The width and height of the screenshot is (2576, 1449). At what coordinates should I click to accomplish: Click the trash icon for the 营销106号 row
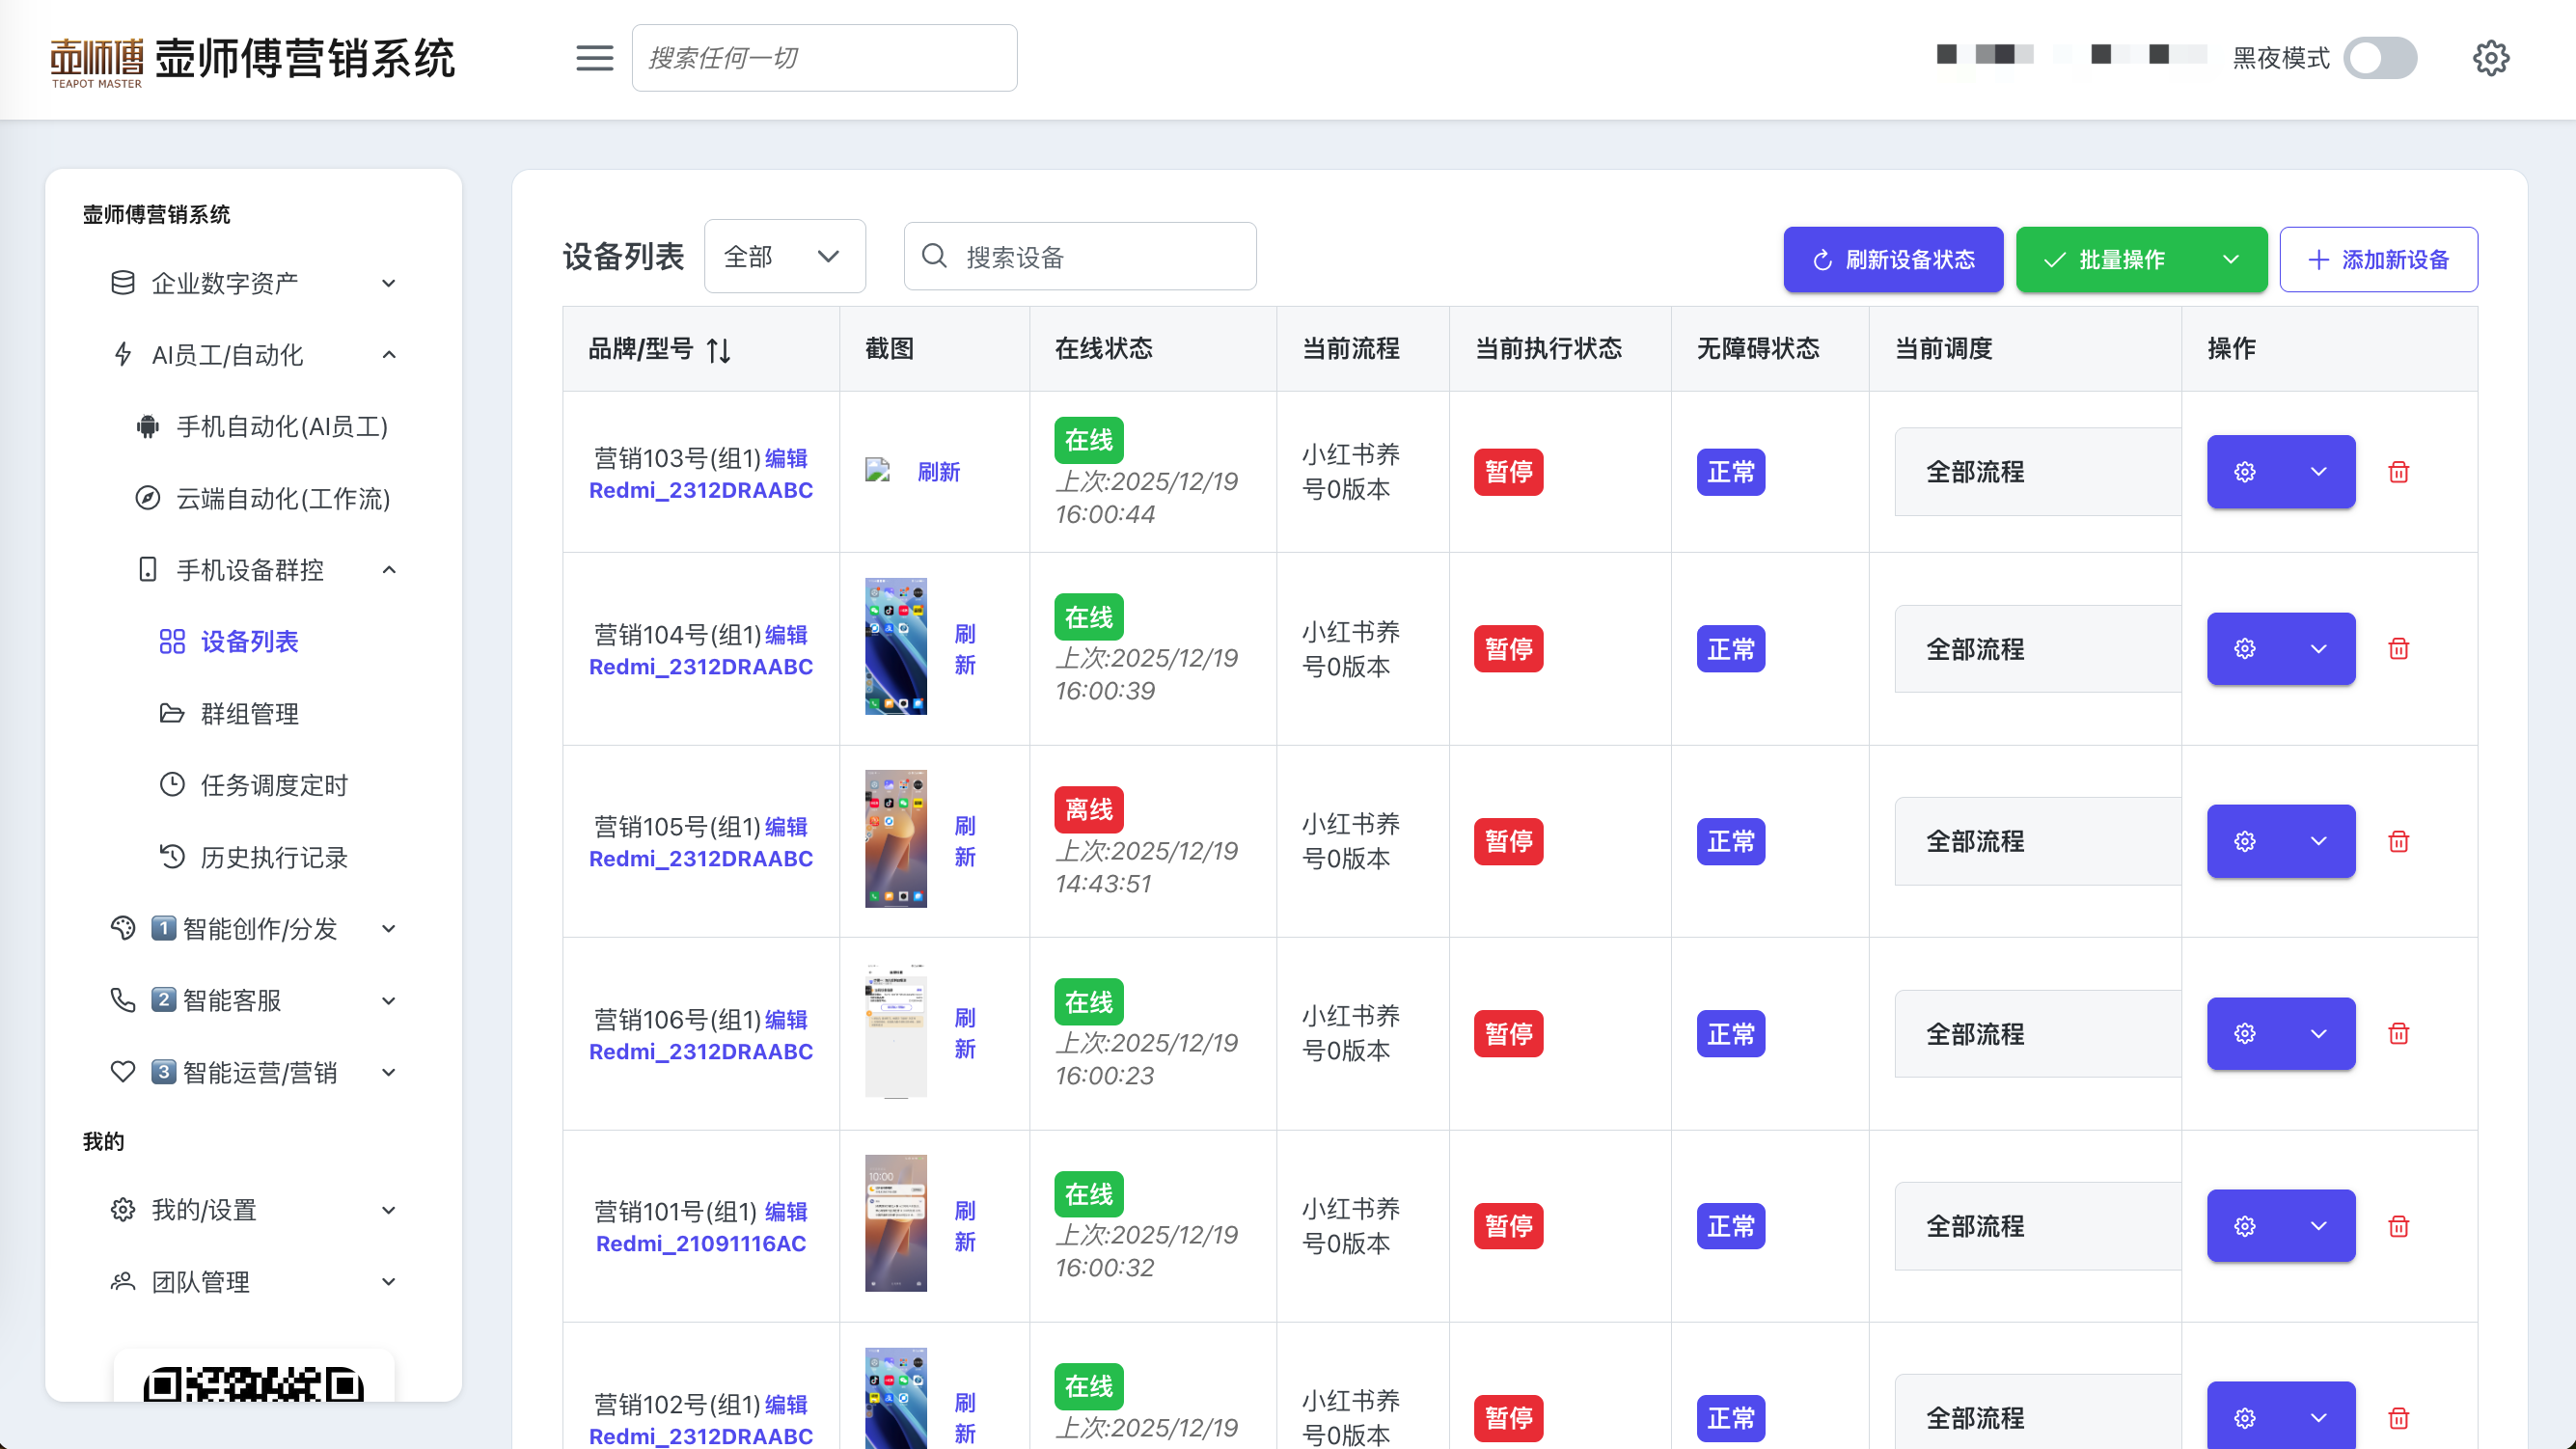pos(2398,1033)
